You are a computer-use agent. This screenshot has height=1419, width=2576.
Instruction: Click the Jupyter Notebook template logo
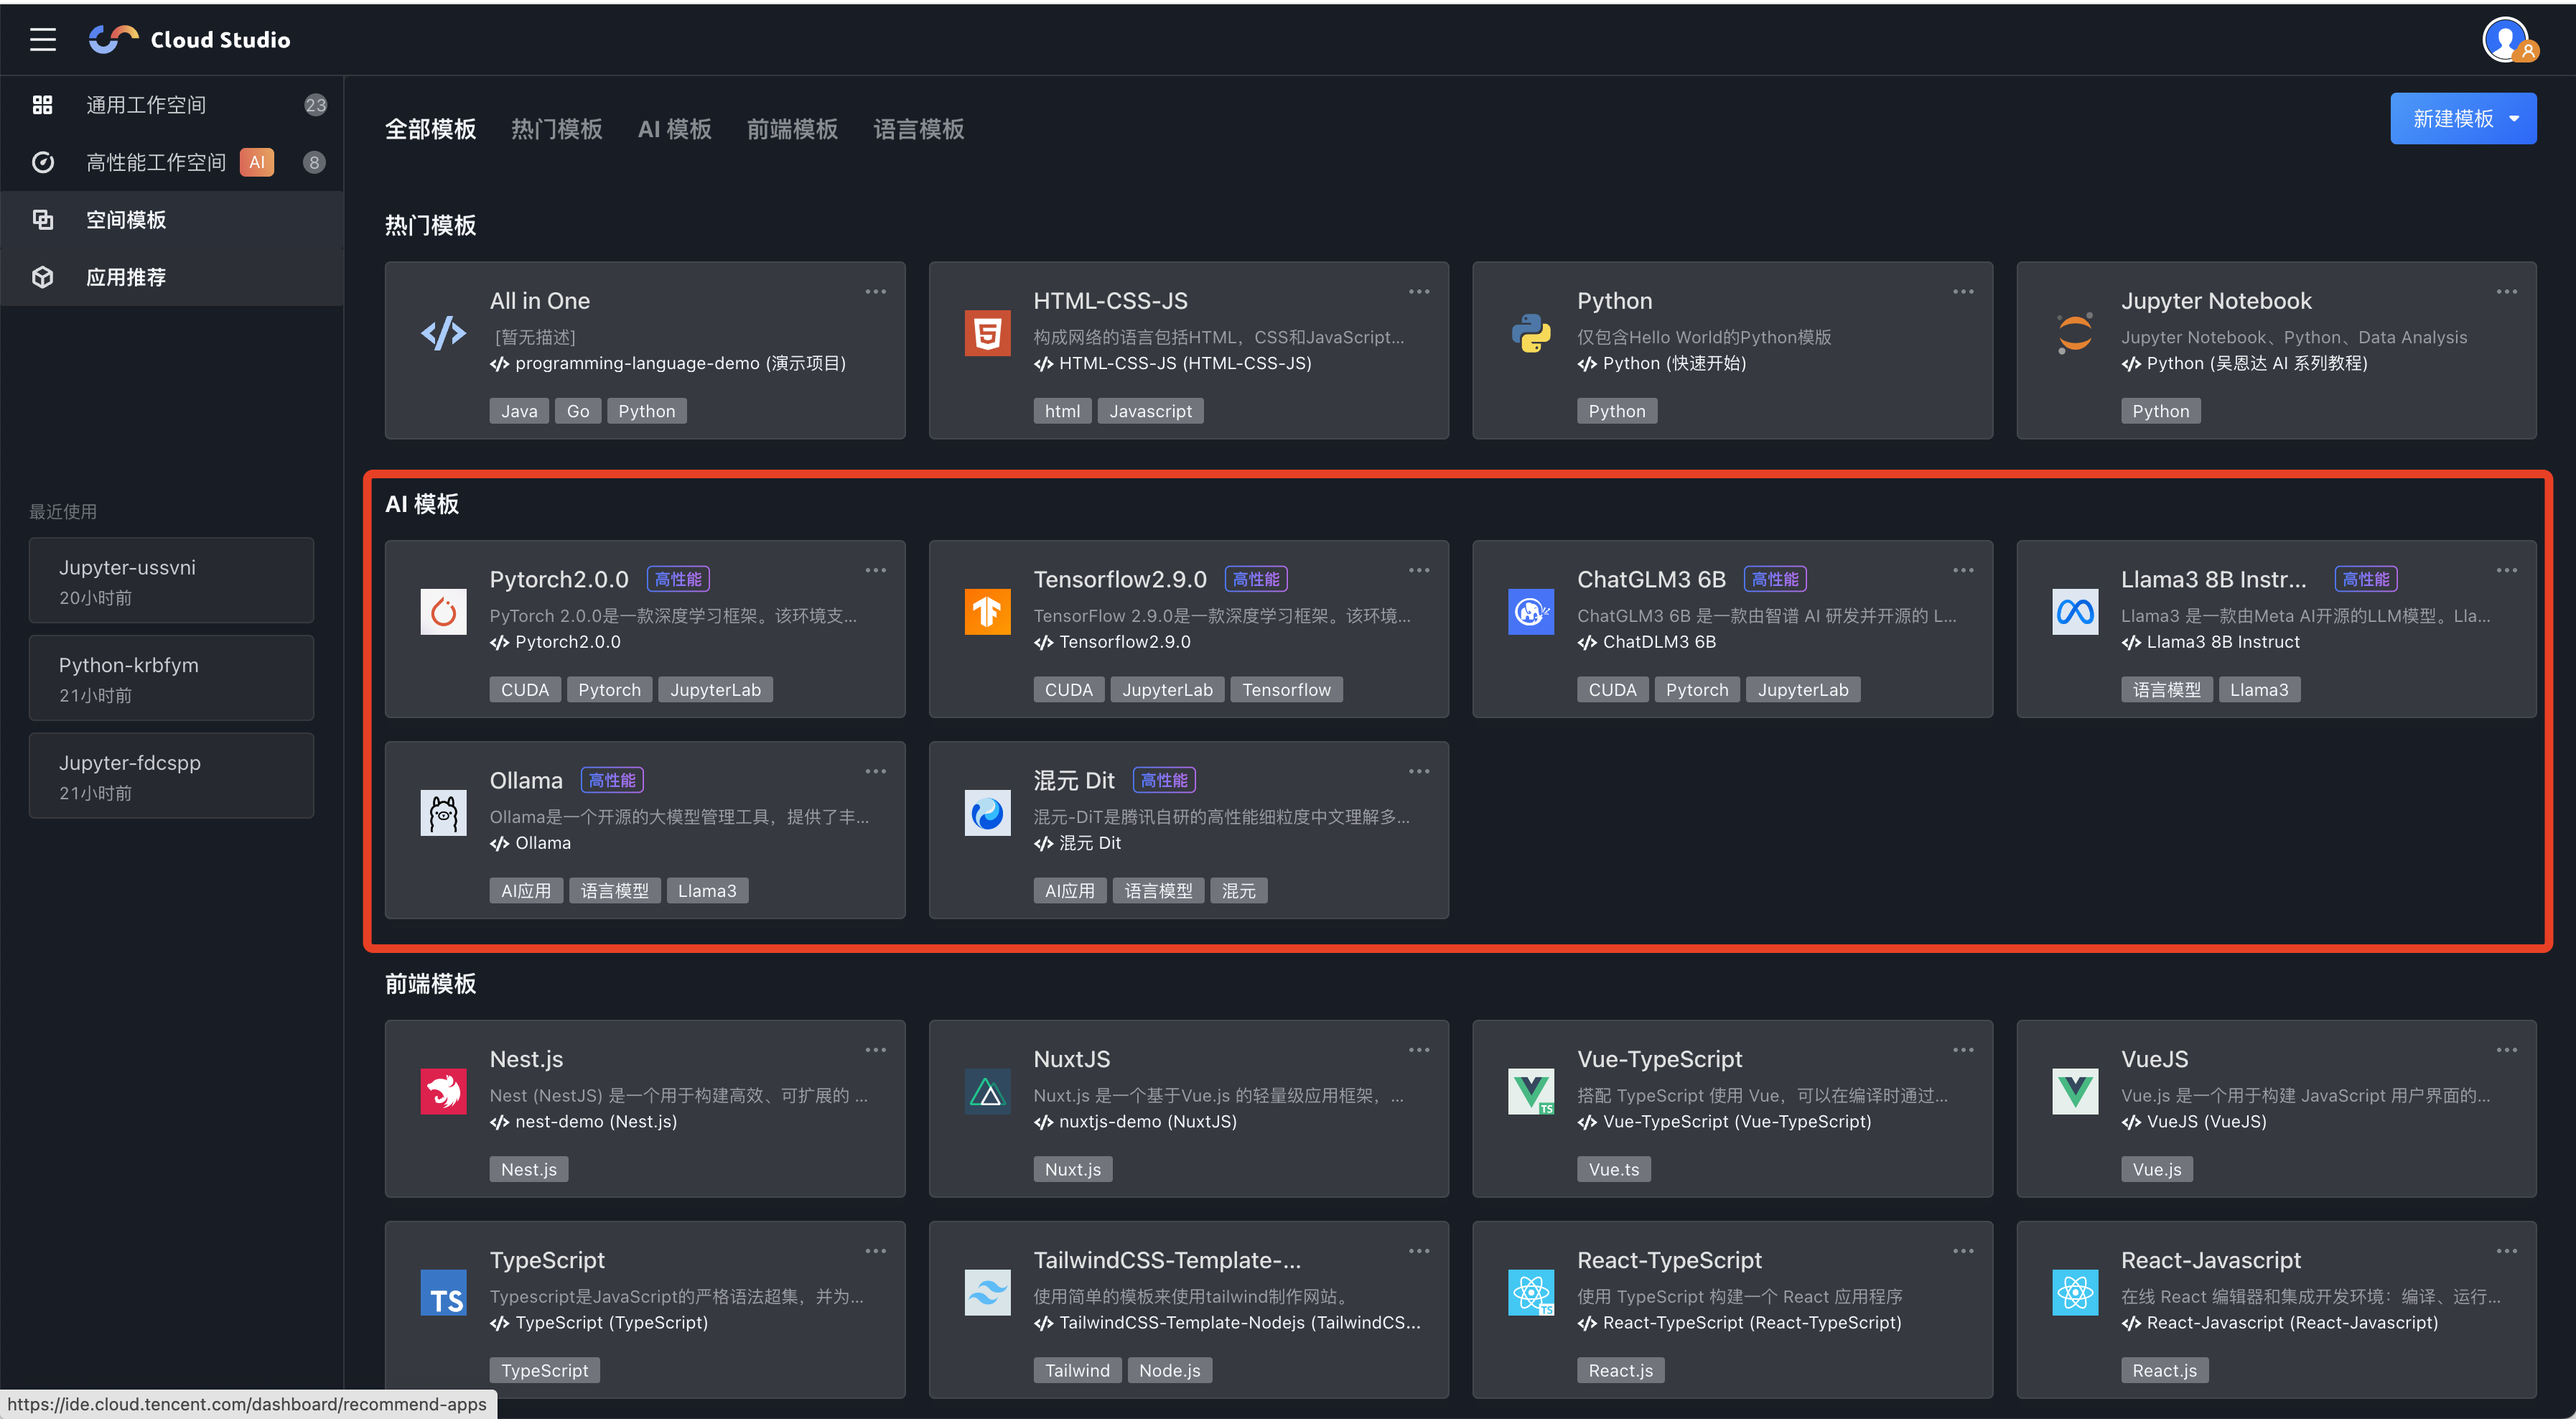[2074, 333]
